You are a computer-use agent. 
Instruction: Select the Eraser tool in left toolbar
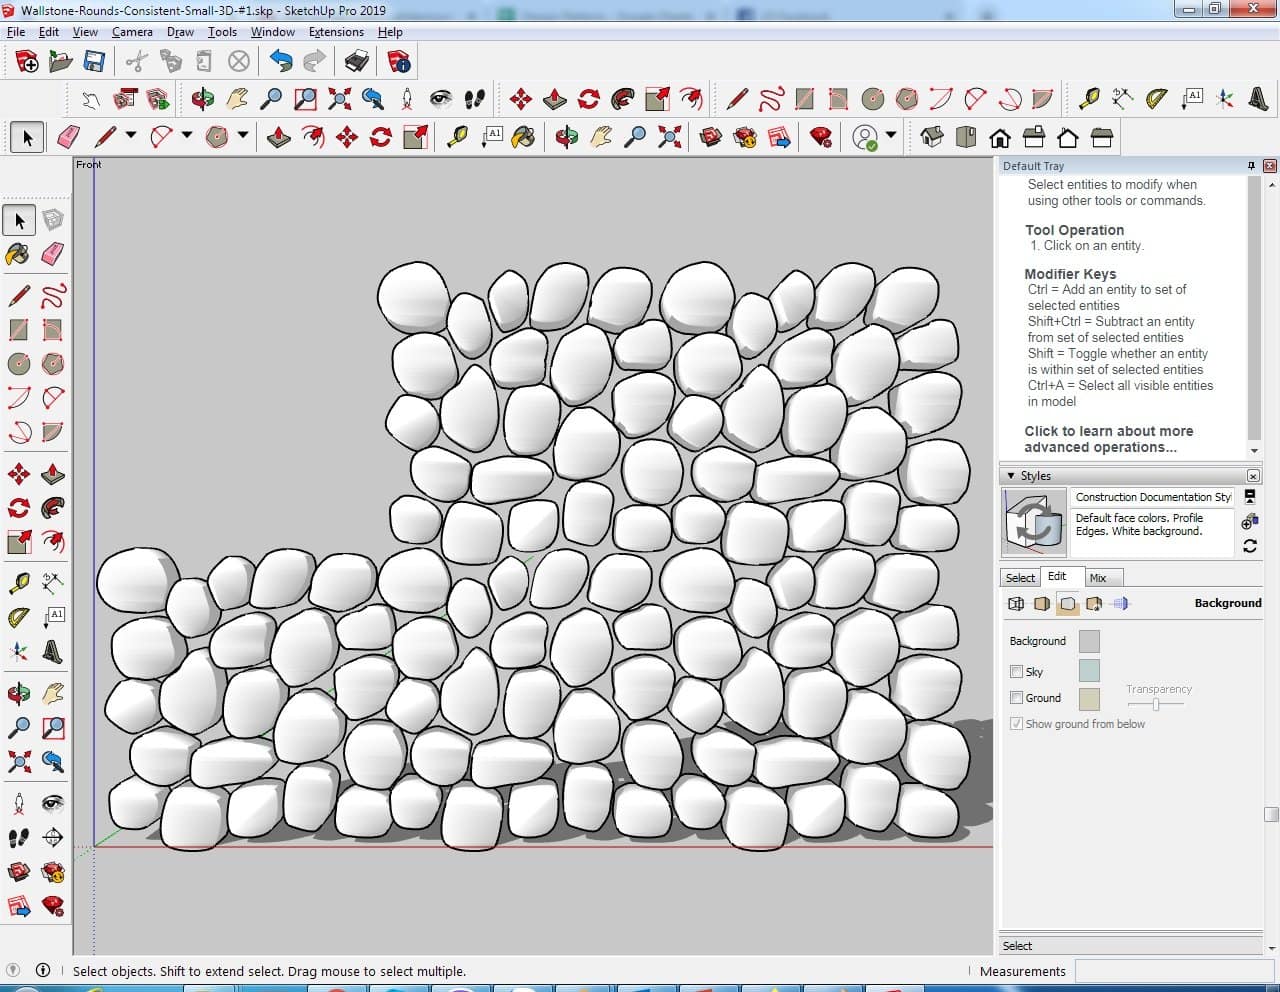(x=53, y=254)
